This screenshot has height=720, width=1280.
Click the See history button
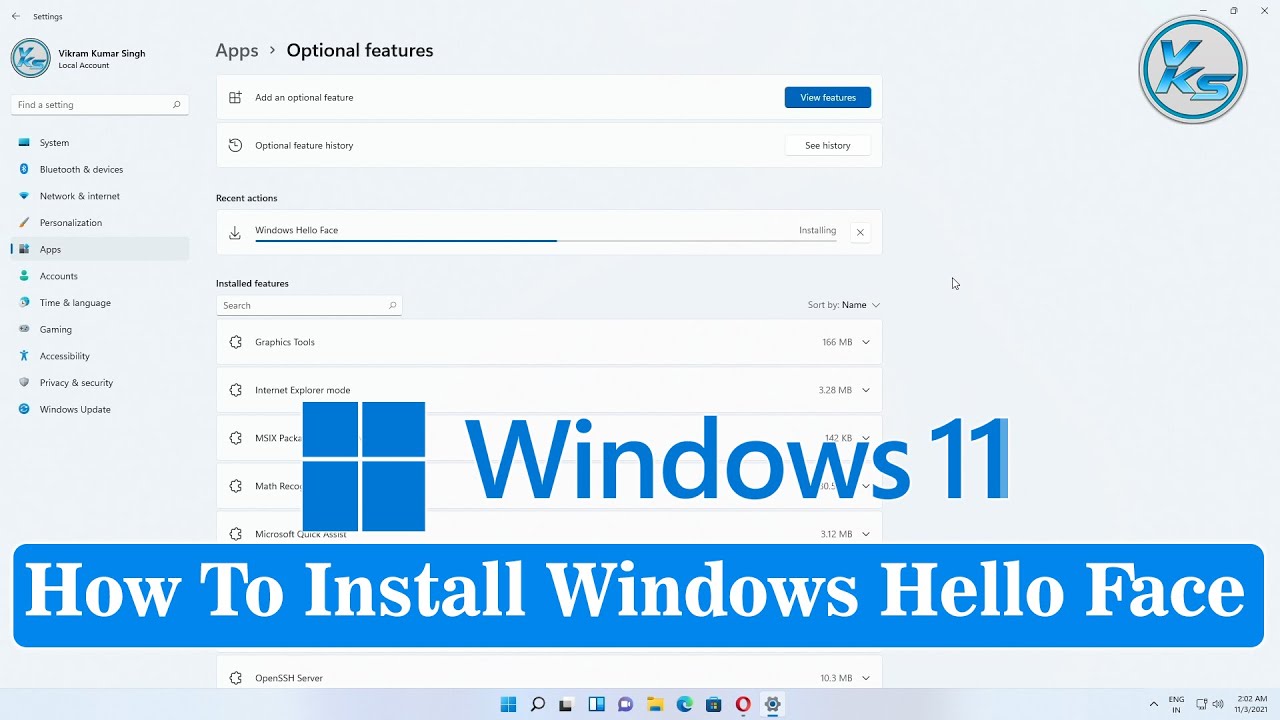tap(828, 145)
